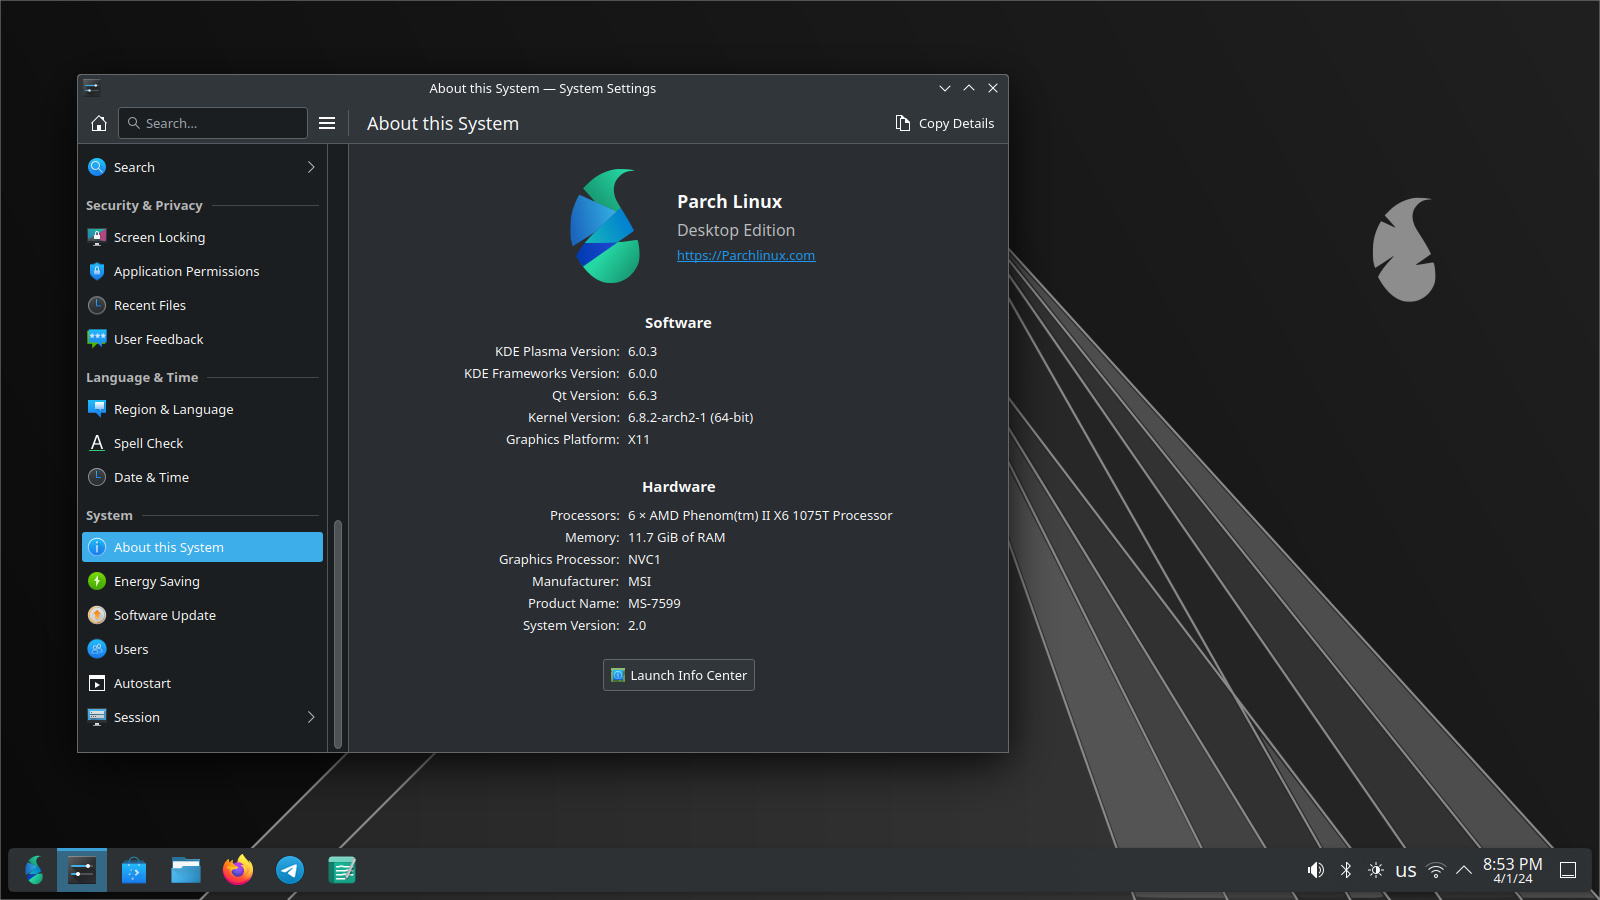Copy system details with Copy Details button
This screenshot has width=1600, height=900.
945,123
